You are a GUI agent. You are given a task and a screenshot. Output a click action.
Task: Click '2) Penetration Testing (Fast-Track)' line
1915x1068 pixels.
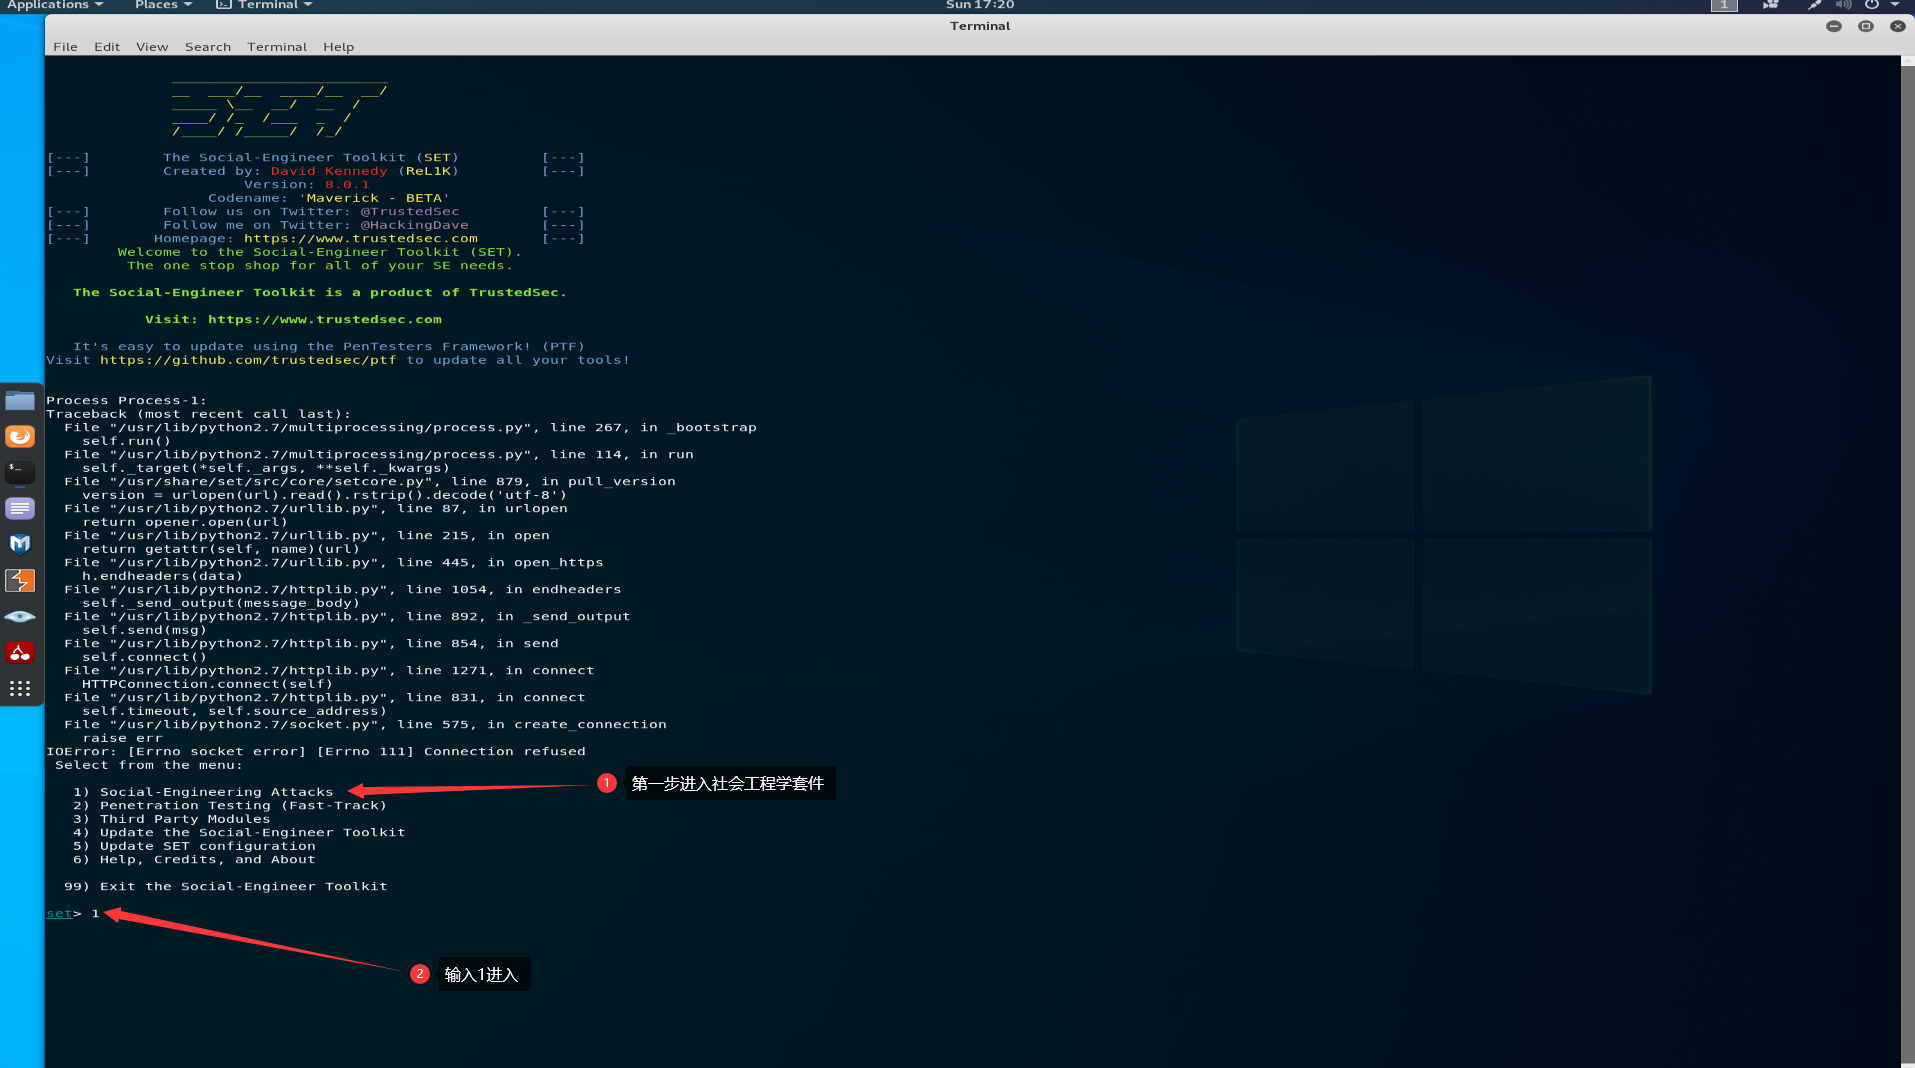[229, 806]
